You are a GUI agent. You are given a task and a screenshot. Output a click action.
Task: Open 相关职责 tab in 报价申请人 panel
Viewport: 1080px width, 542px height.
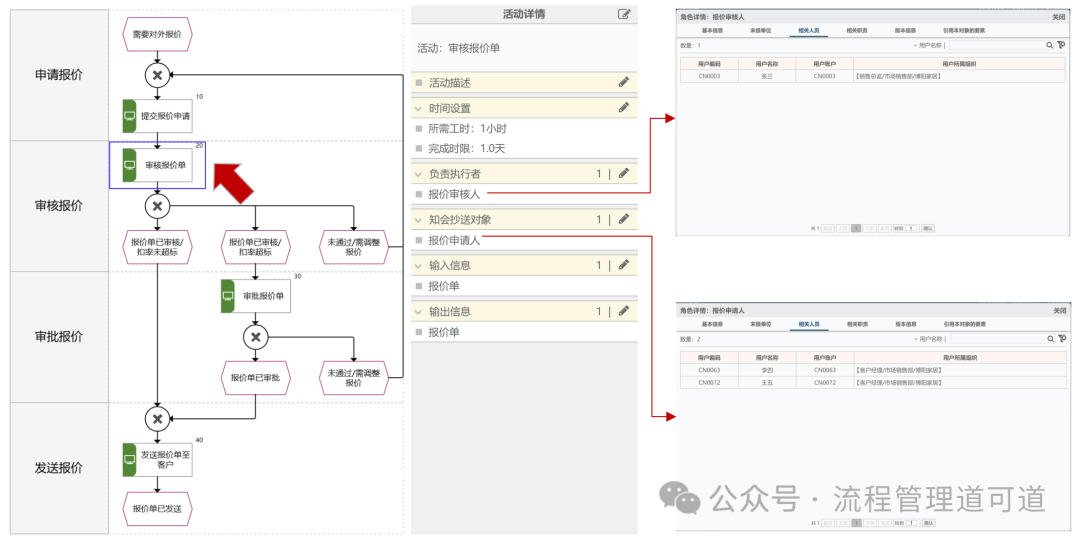(857, 324)
